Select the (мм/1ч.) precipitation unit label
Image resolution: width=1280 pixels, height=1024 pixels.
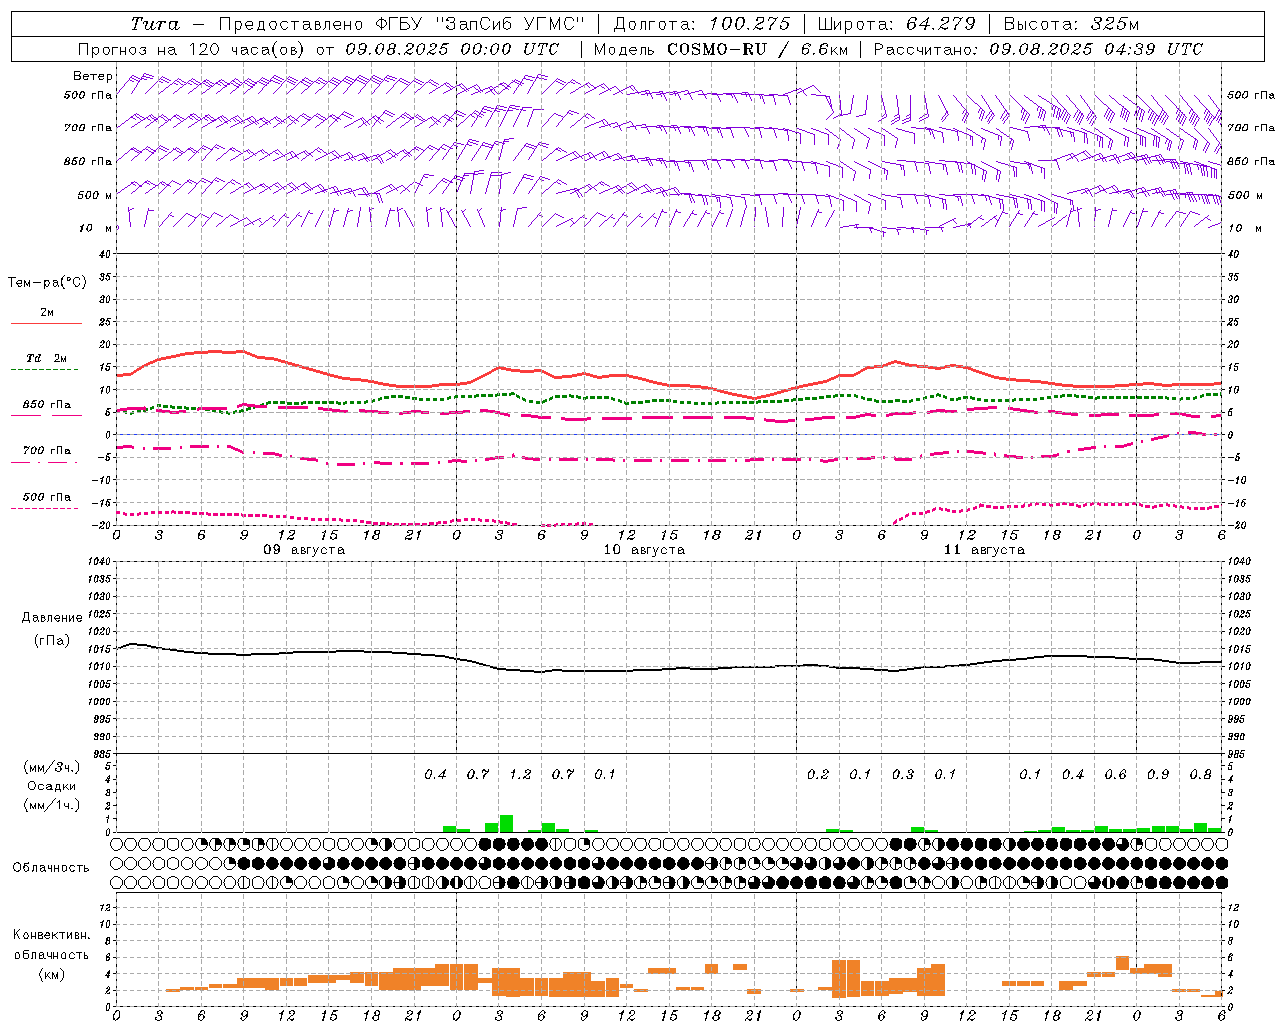(x=52, y=805)
